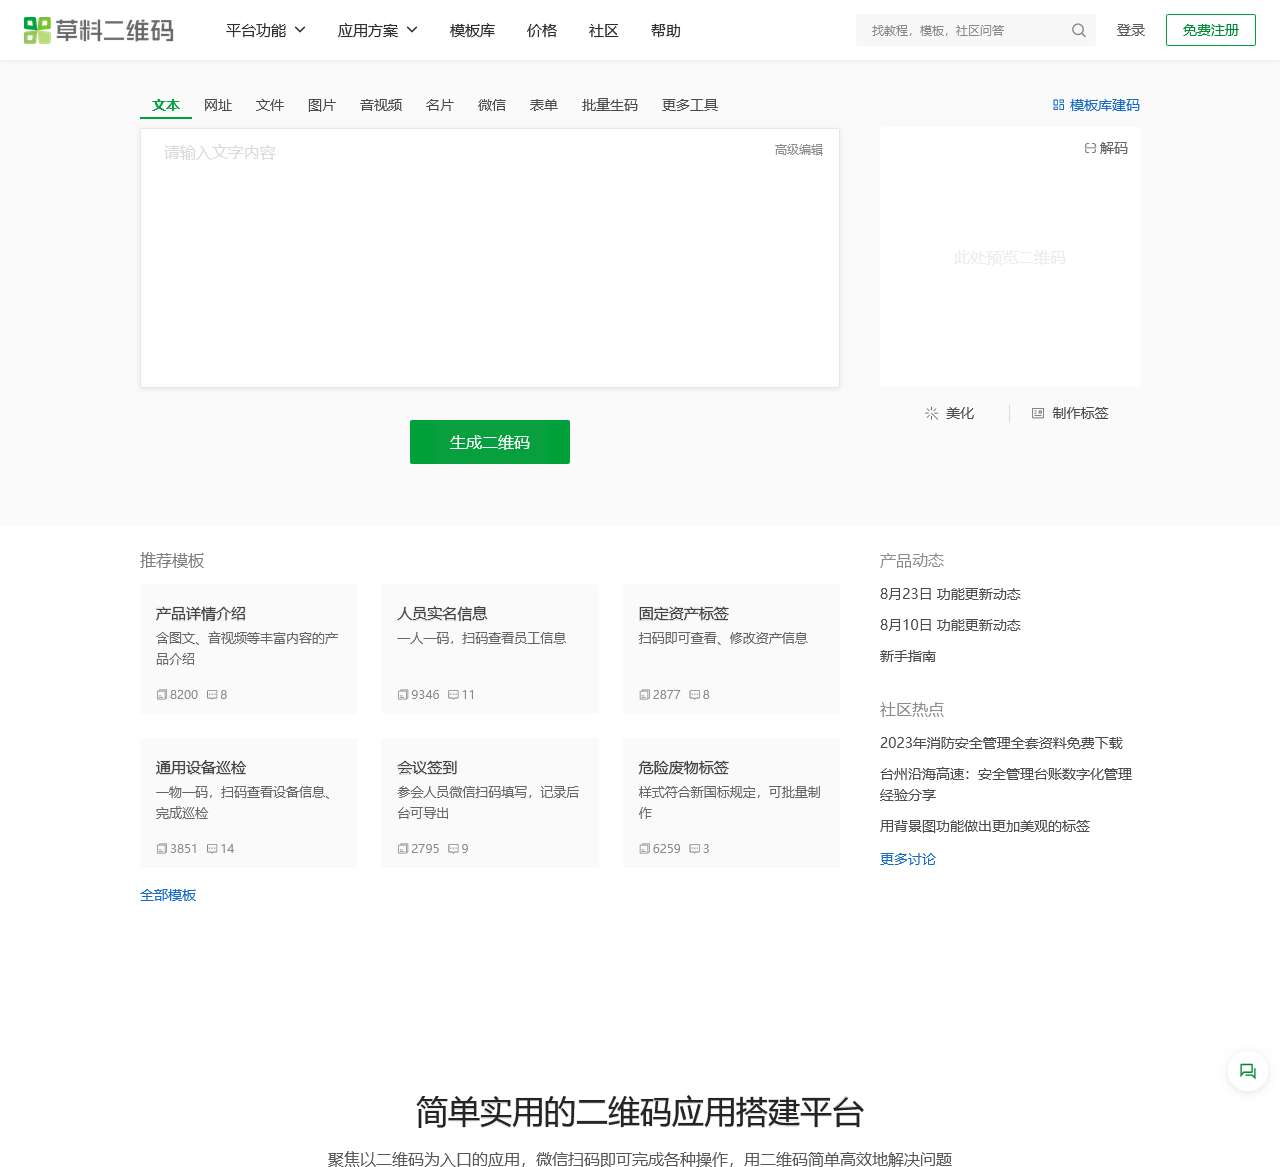Expand the 应用方案 dropdown
The height and width of the screenshot is (1167, 1280).
[377, 30]
